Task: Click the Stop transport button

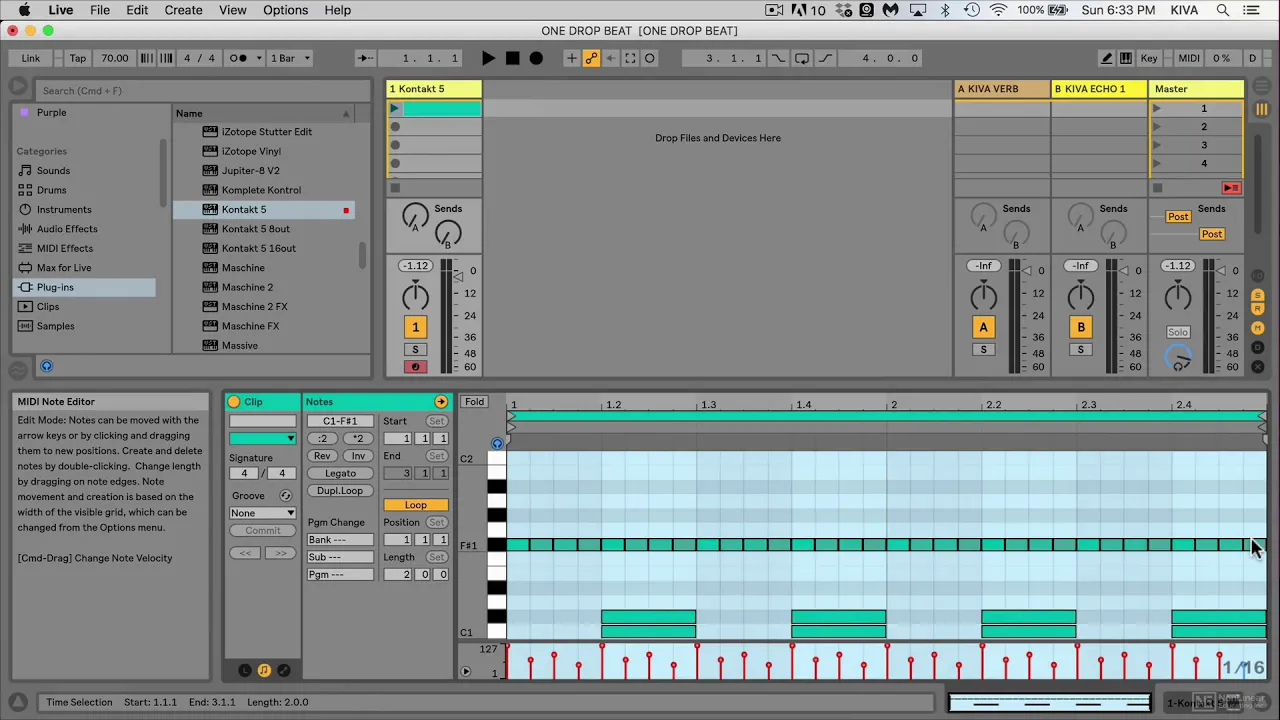Action: tap(512, 58)
